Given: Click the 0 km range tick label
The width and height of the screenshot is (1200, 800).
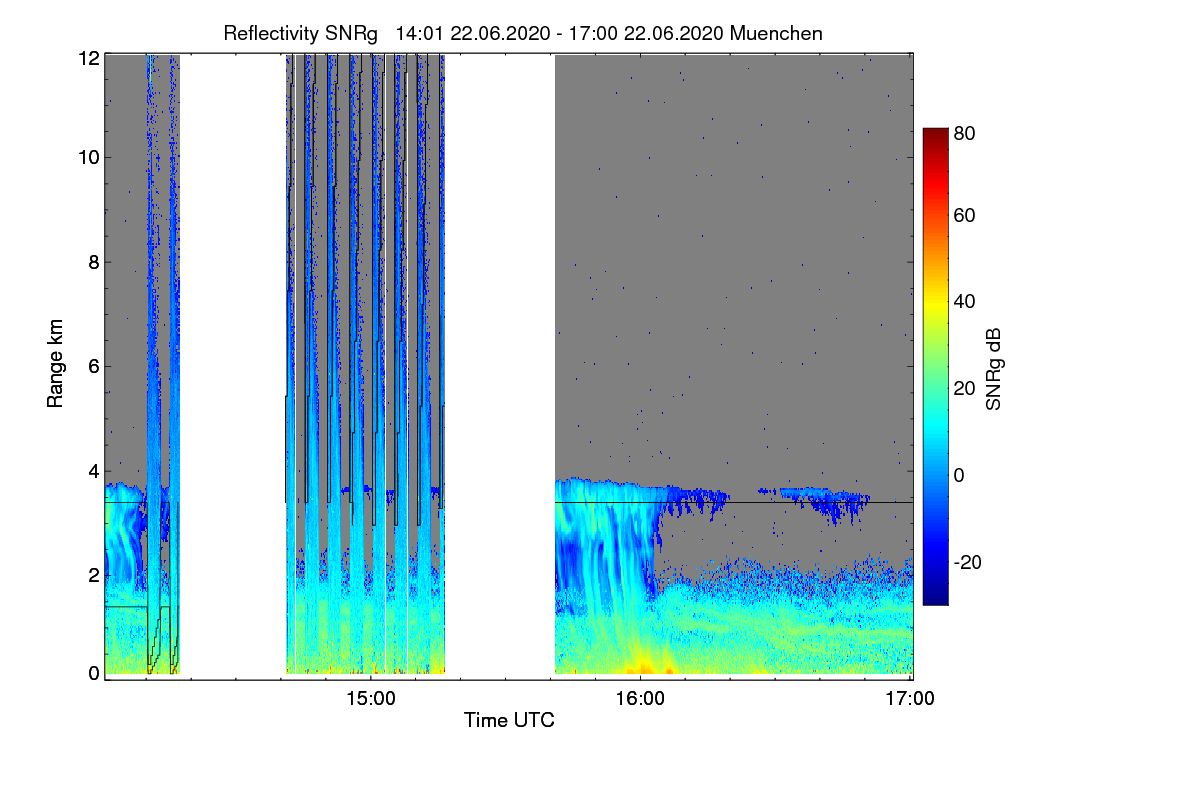Looking at the screenshot, I should coord(94,673).
